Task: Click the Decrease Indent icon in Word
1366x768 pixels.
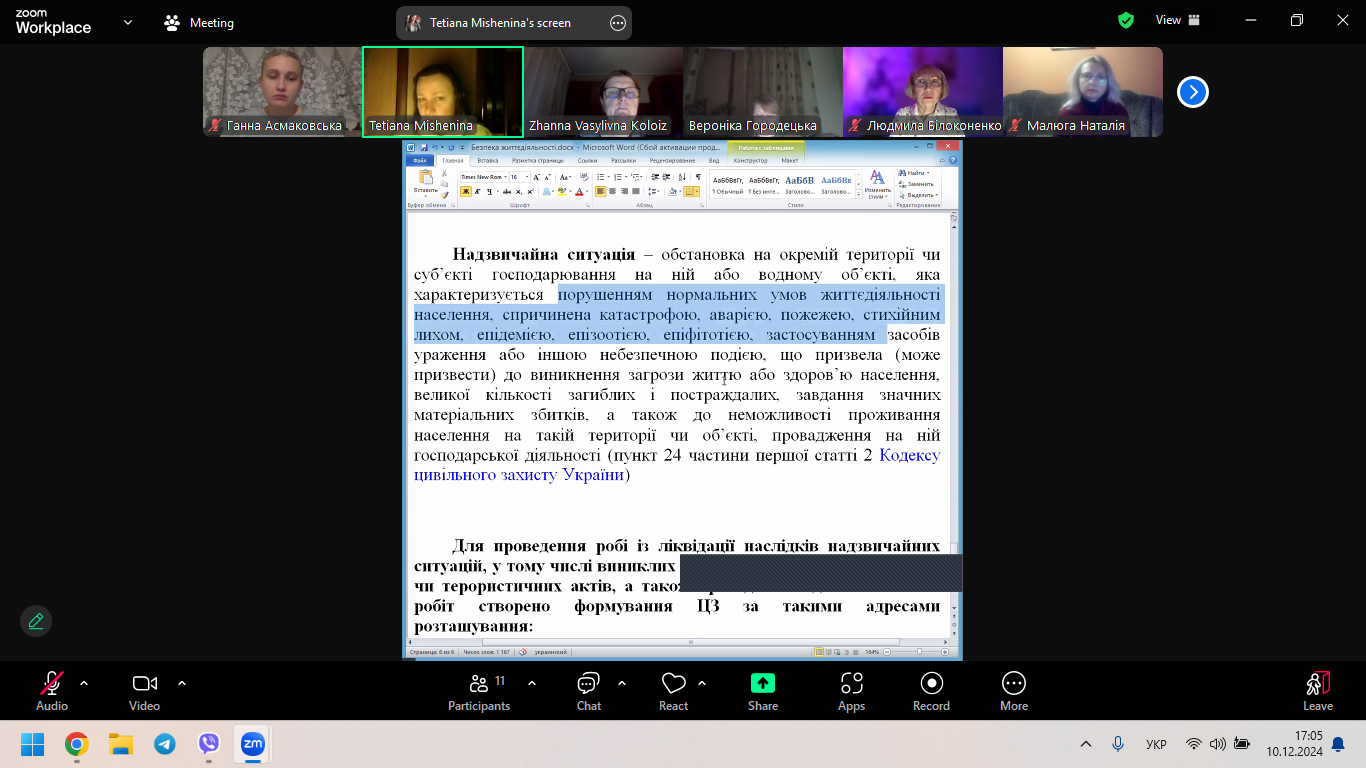Action: pyautogui.click(x=655, y=177)
